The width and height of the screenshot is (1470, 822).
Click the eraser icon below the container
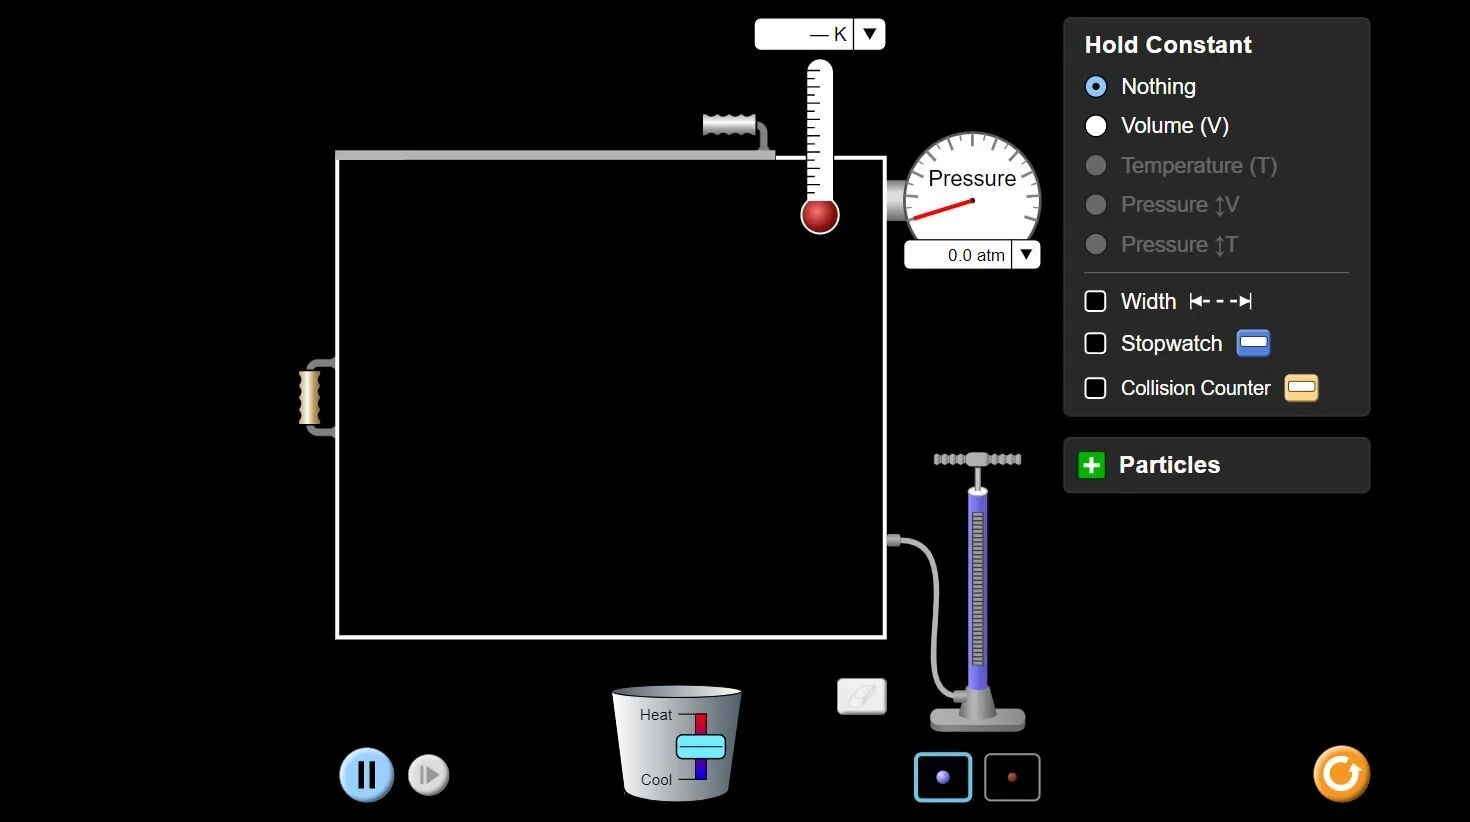point(861,696)
